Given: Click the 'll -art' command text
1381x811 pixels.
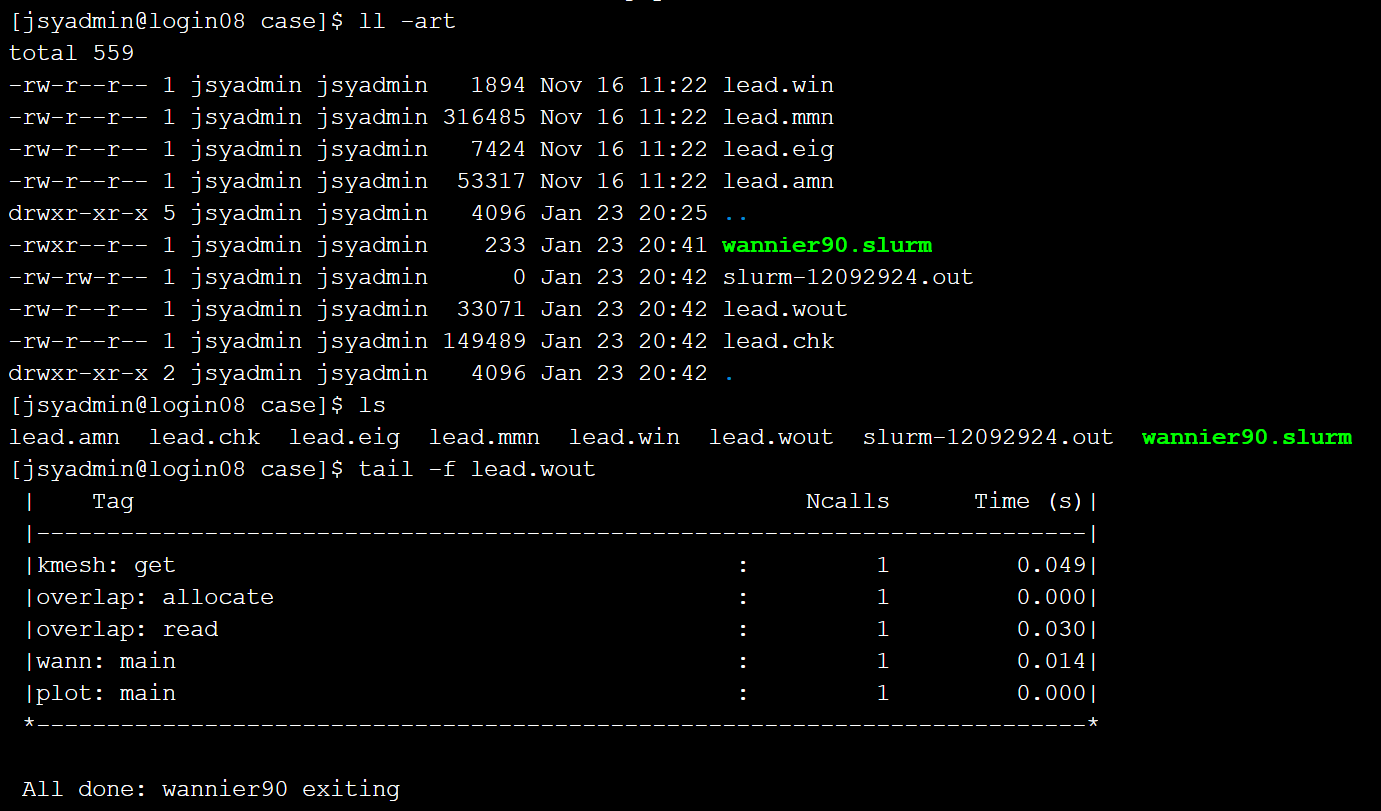Looking at the screenshot, I should [x=406, y=21].
